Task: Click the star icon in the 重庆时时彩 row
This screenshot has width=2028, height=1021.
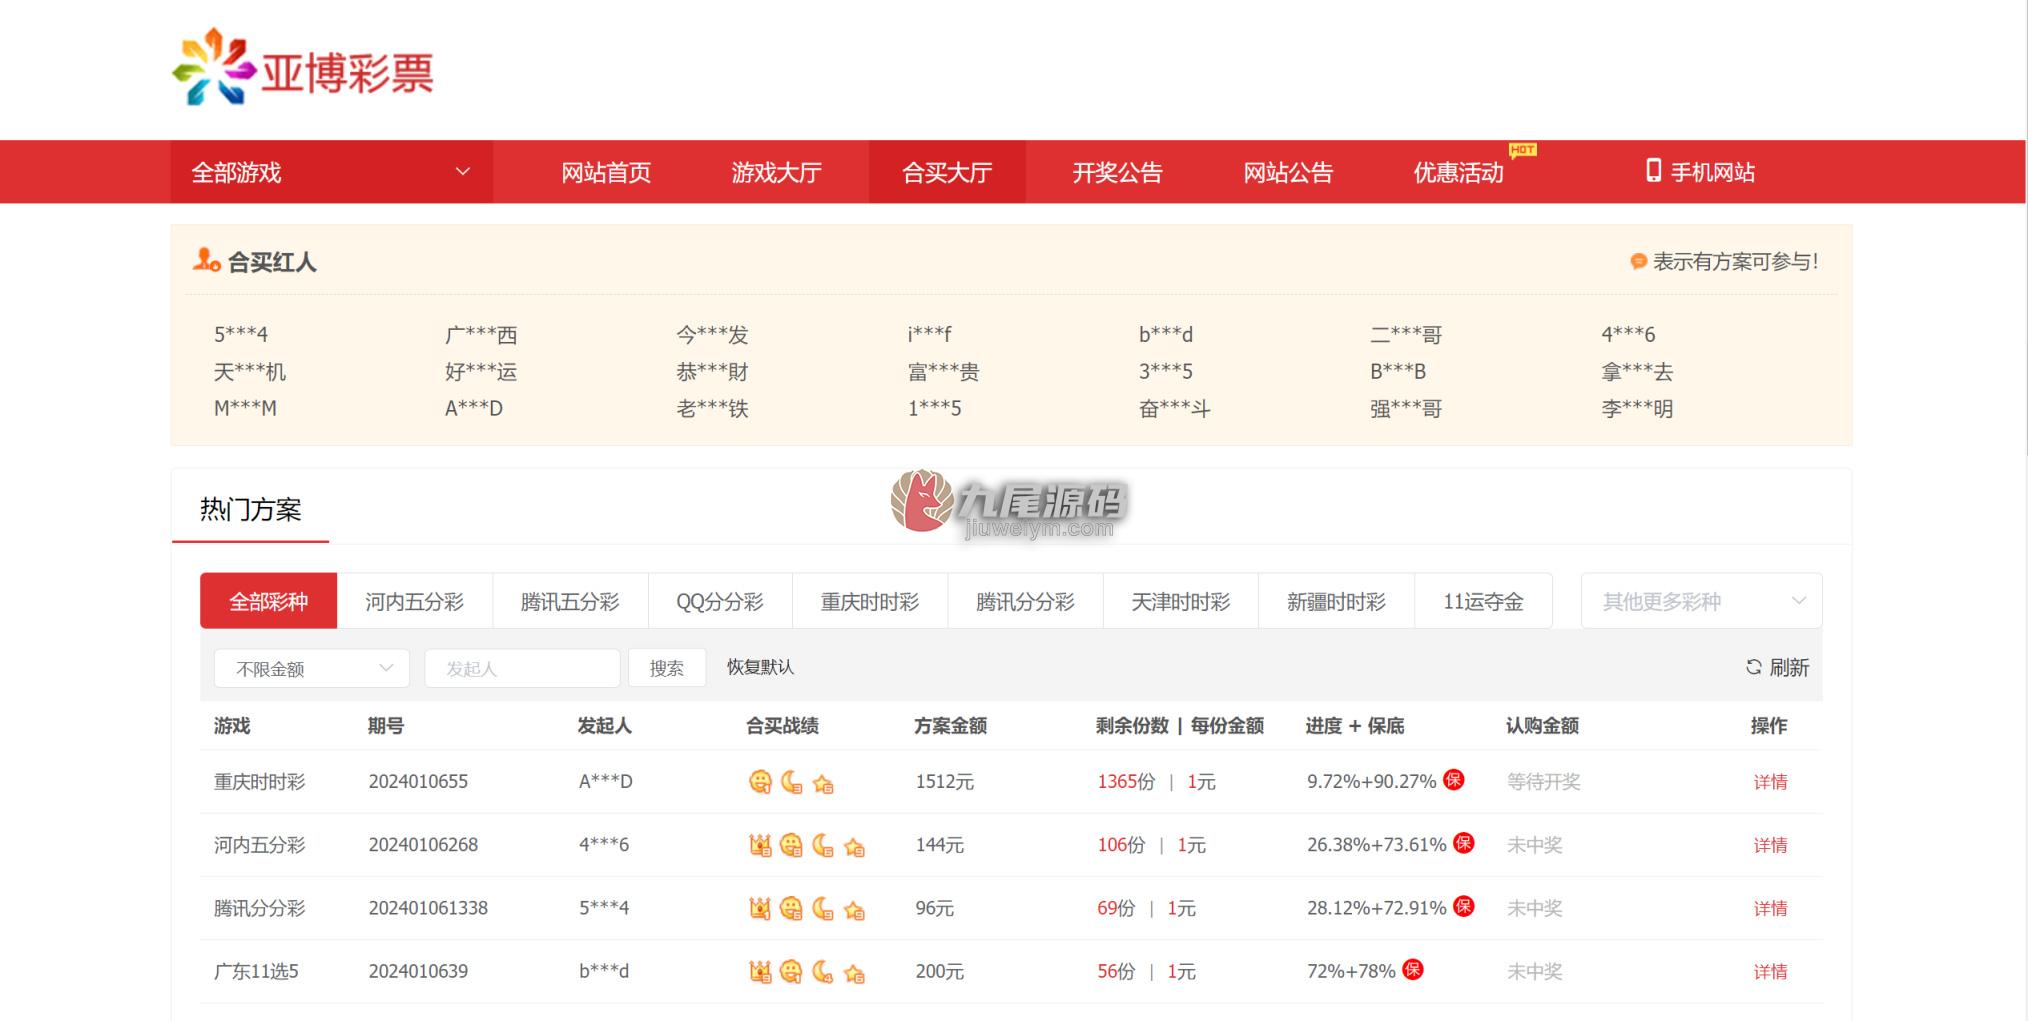Action: click(x=823, y=784)
